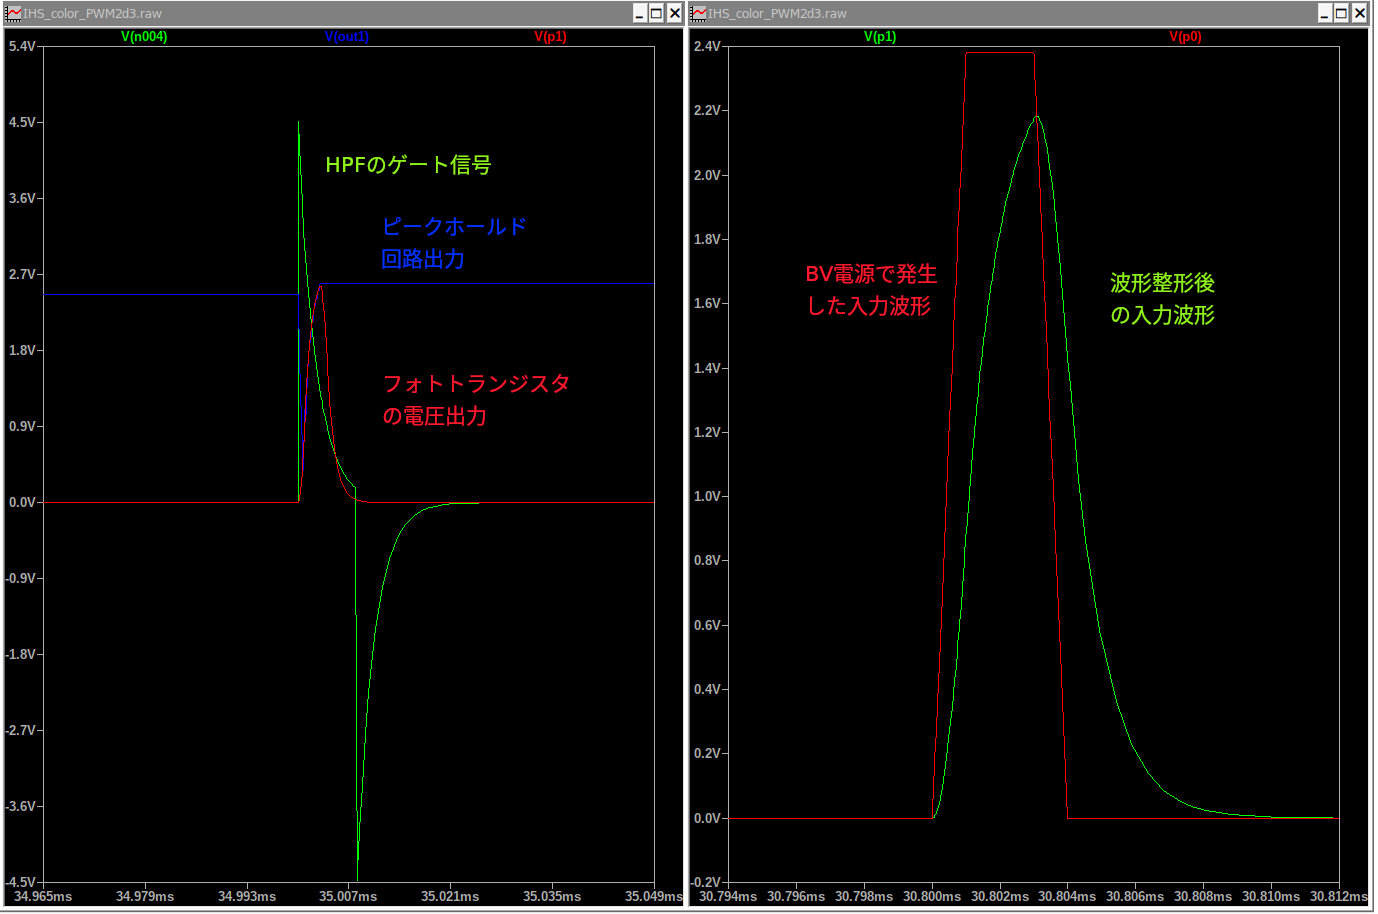Screen dimensions: 1378x914
Task: Close the left waveform window
Action: [674, 13]
